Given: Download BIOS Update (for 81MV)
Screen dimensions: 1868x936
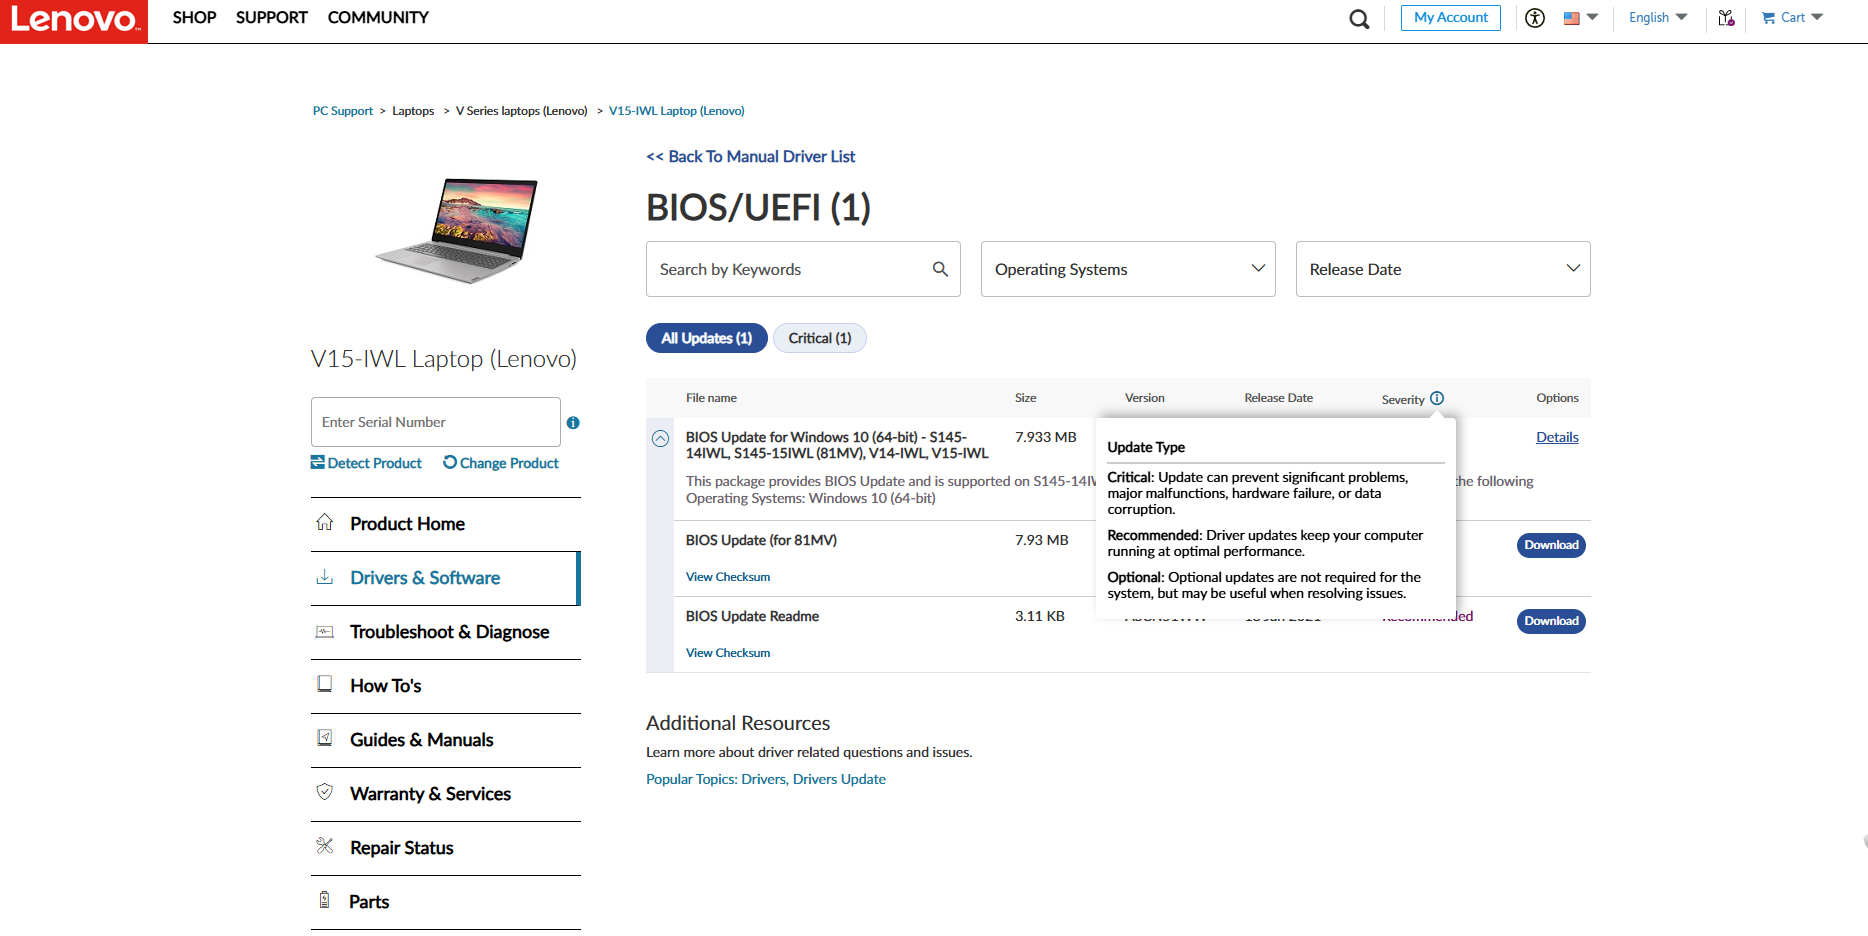Looking at the screenshot, I should pos(1551,545).
